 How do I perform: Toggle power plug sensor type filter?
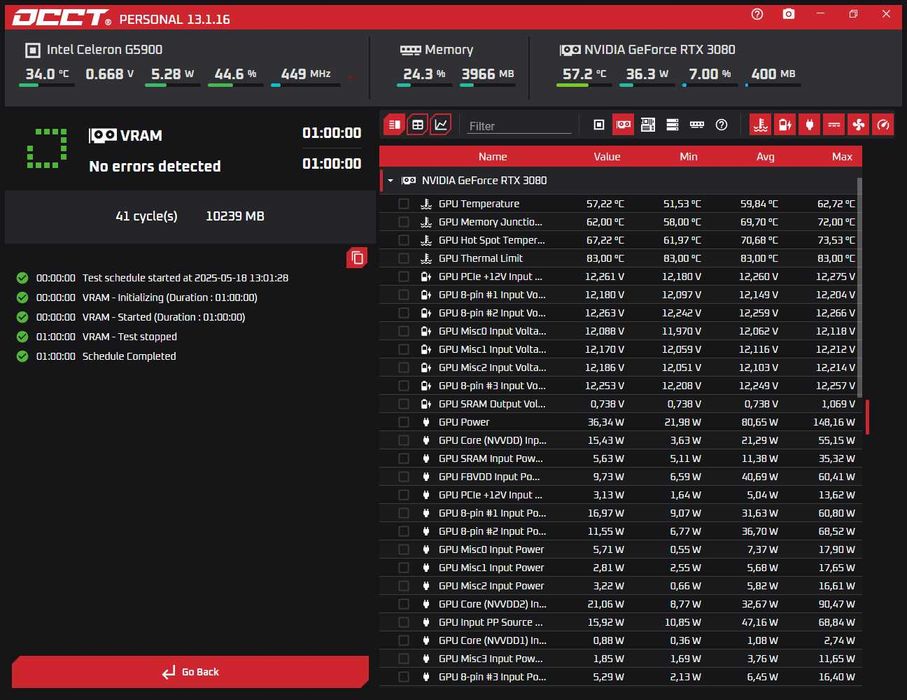point(809,125)
